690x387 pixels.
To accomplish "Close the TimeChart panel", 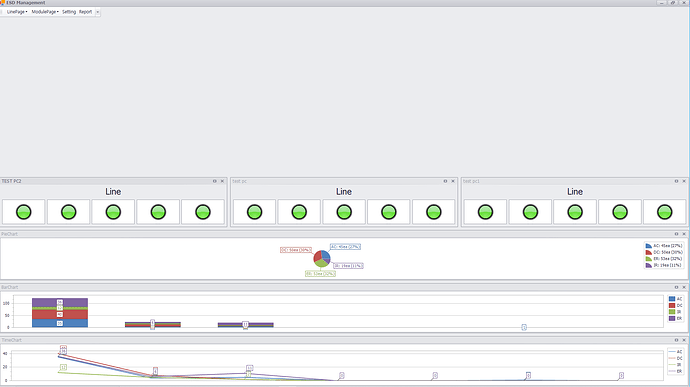I will pos(684,340).
